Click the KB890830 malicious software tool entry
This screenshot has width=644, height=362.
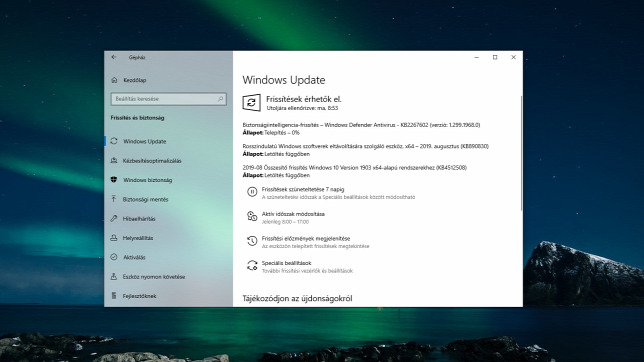[366, 146]
